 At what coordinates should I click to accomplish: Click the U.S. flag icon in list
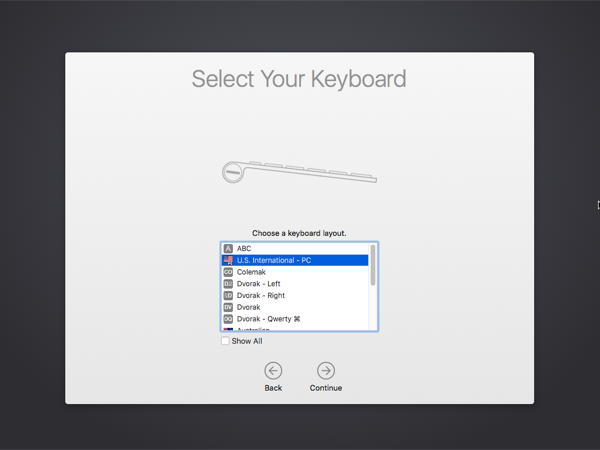tap(228, 260)
